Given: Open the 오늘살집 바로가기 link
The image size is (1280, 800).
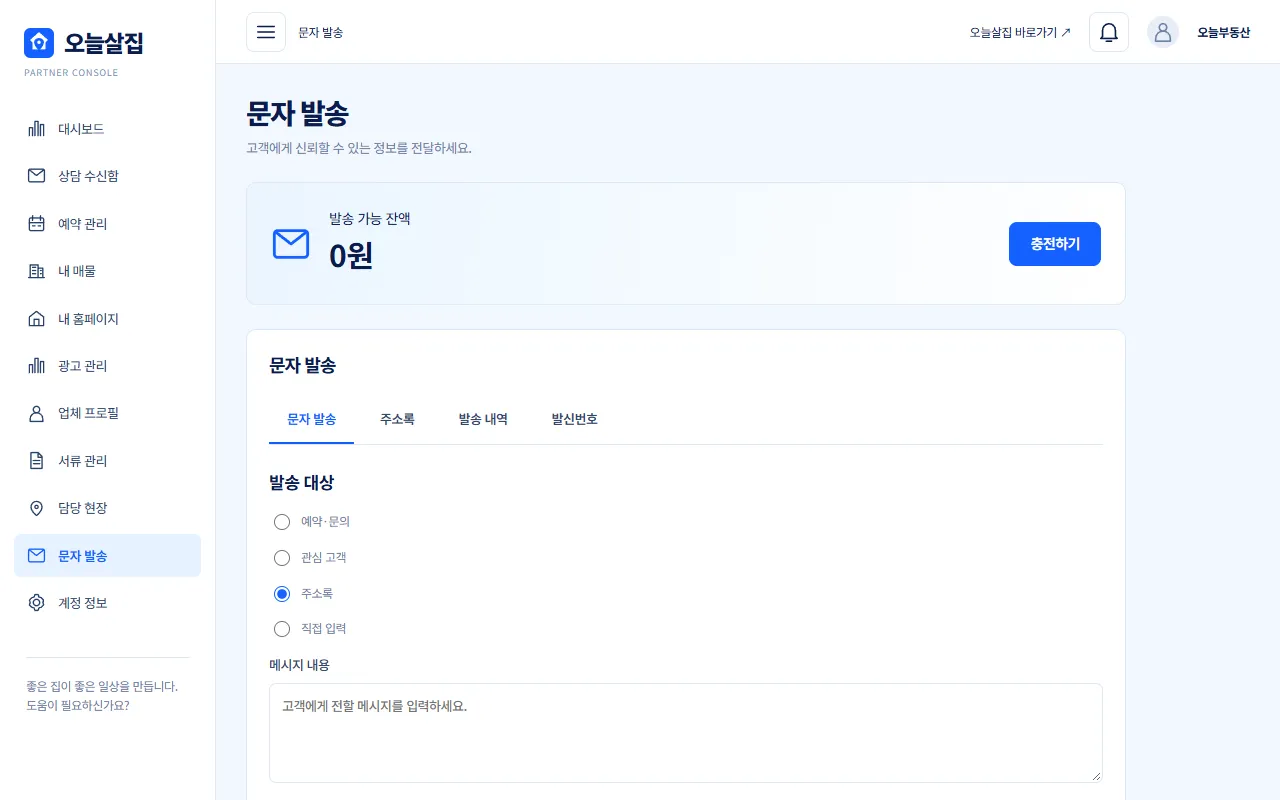Looking at the screenshot, I should click(1020, 32).
